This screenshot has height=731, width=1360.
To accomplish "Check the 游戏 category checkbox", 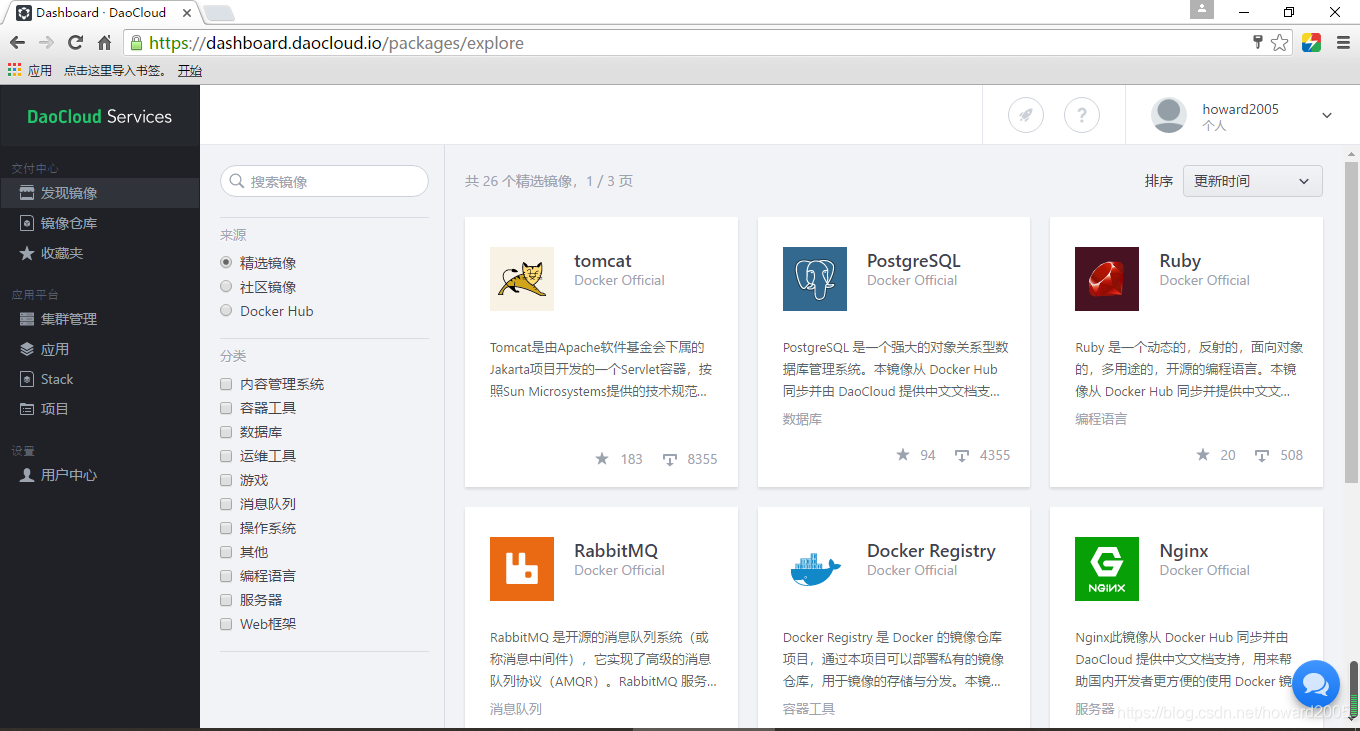I will [226, 480].
